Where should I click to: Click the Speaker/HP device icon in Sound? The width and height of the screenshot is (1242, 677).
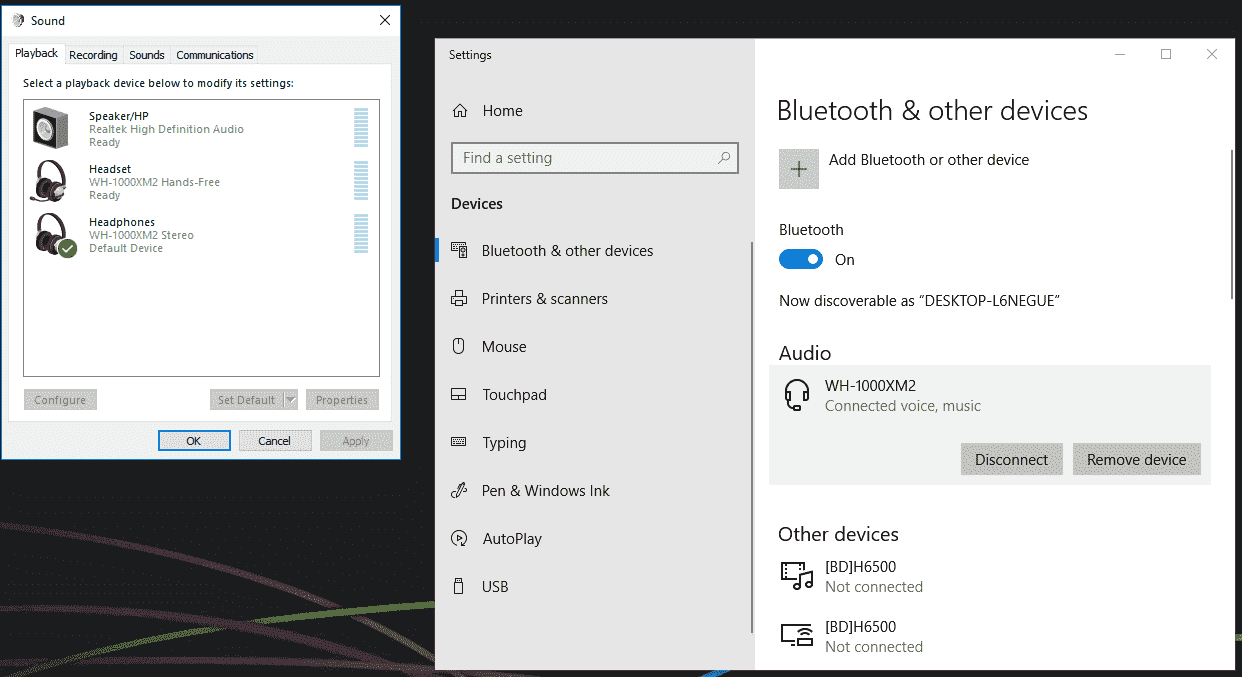(x=51, y=128)
